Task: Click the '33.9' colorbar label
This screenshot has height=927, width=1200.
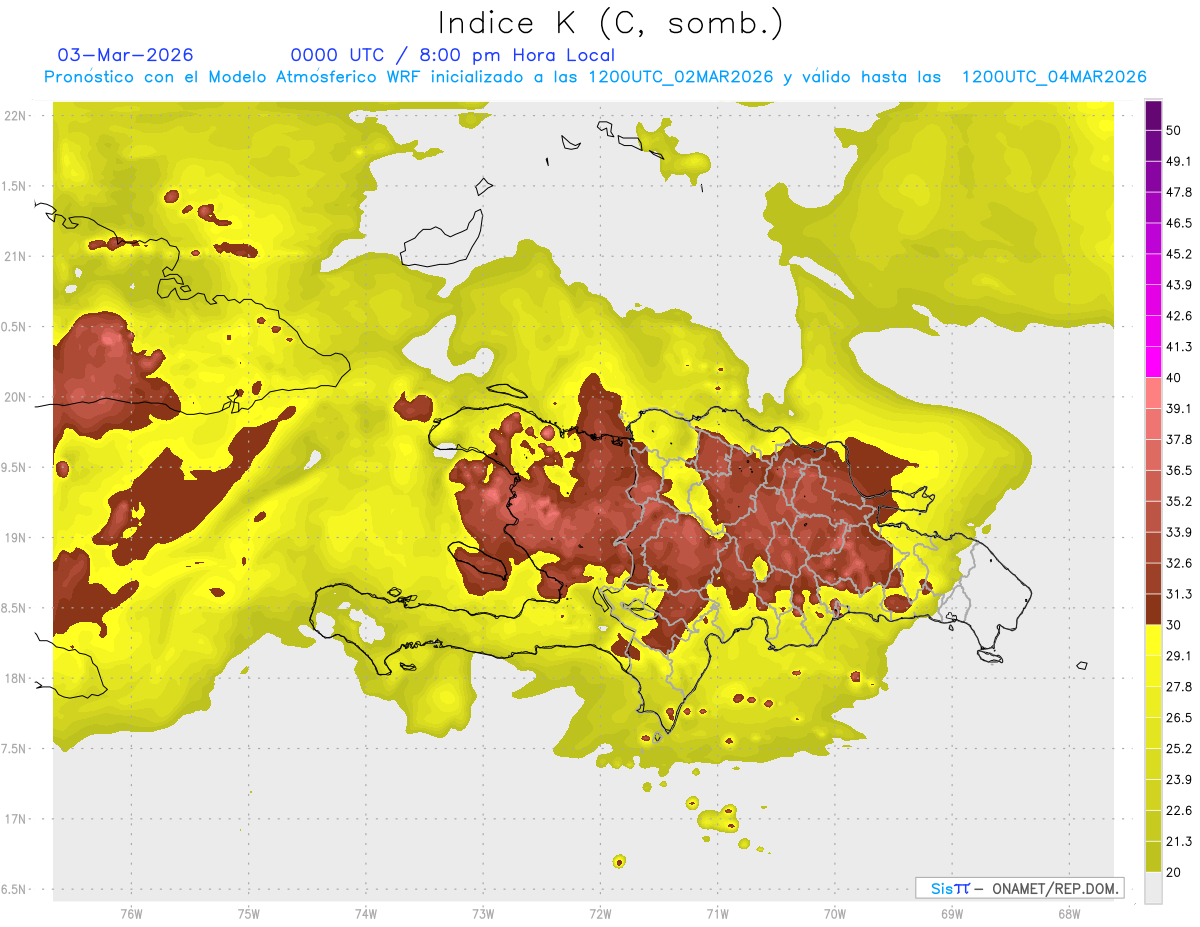Action: (x=1179, y=532)
